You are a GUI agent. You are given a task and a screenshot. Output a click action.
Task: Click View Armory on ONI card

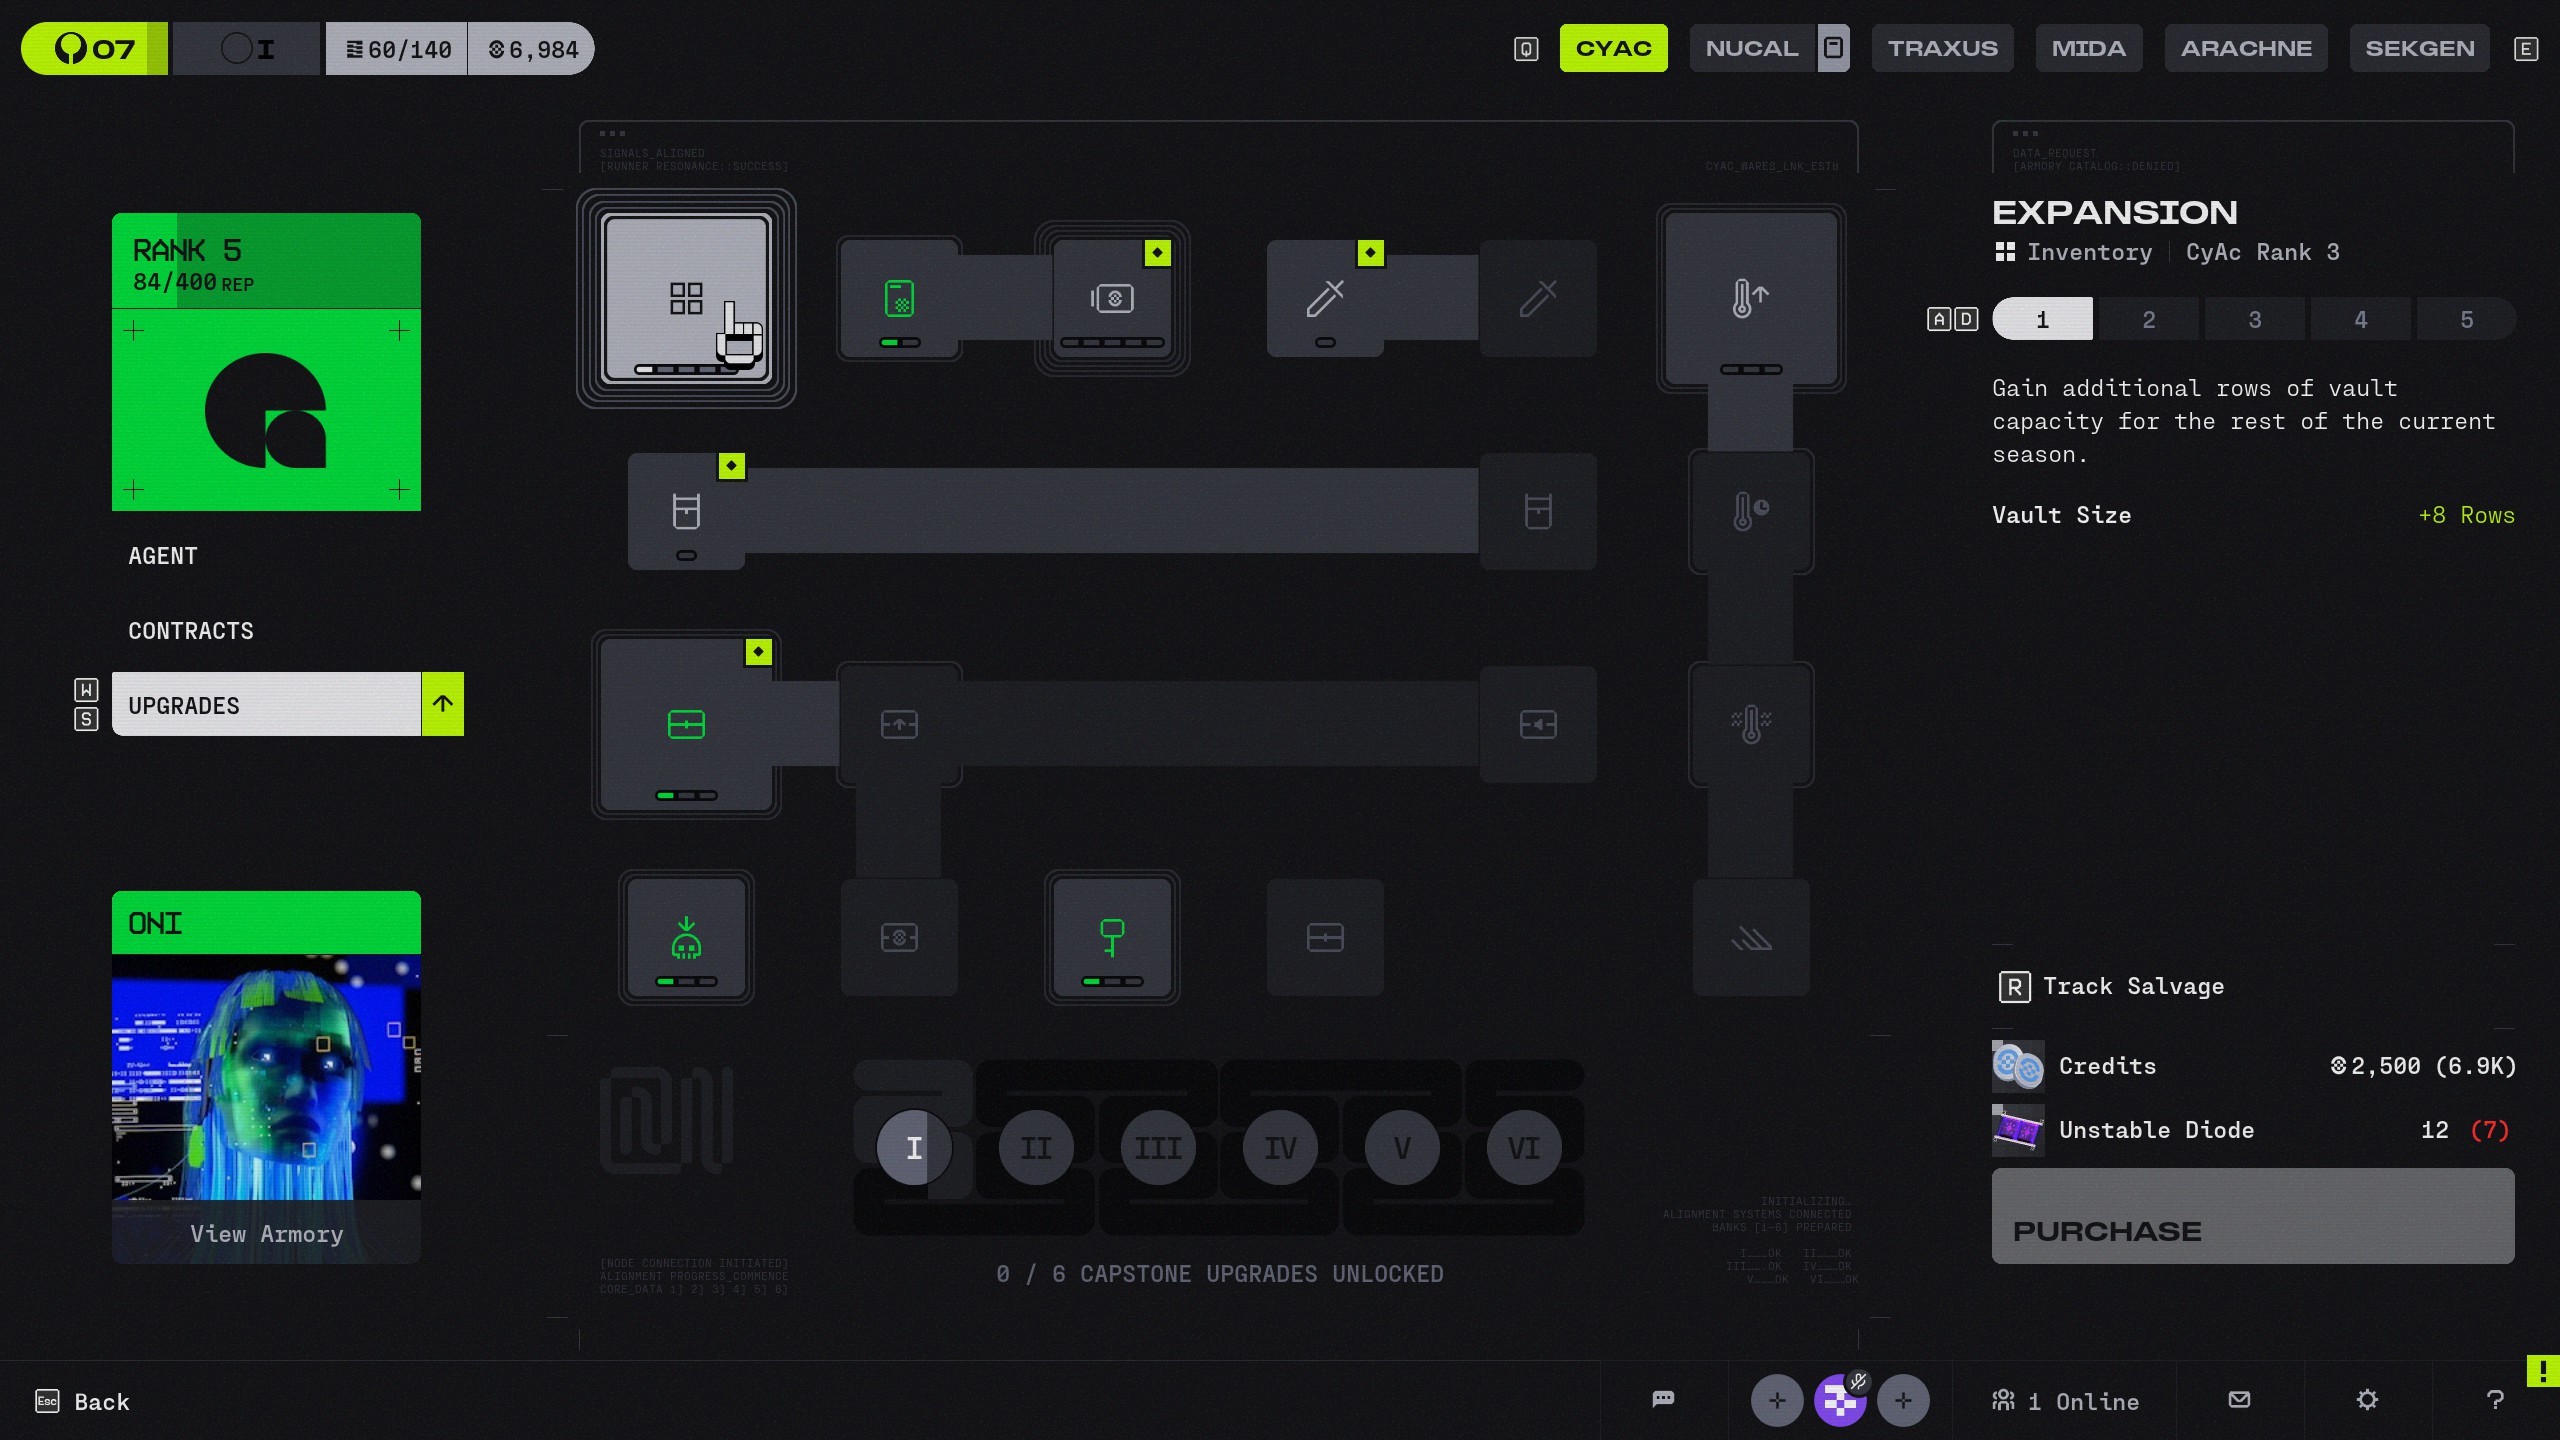coord(266,1233)
